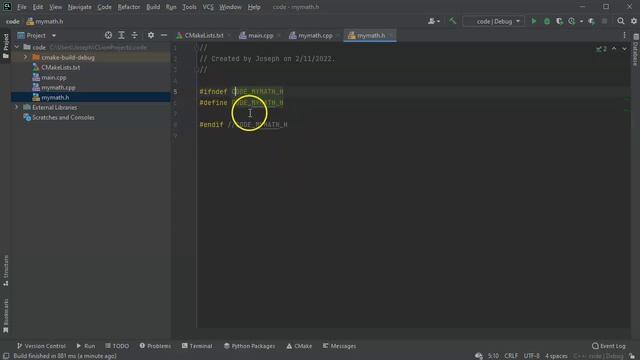Collapse the code root folder
640x360 pixels.
[x=17, y=47]
